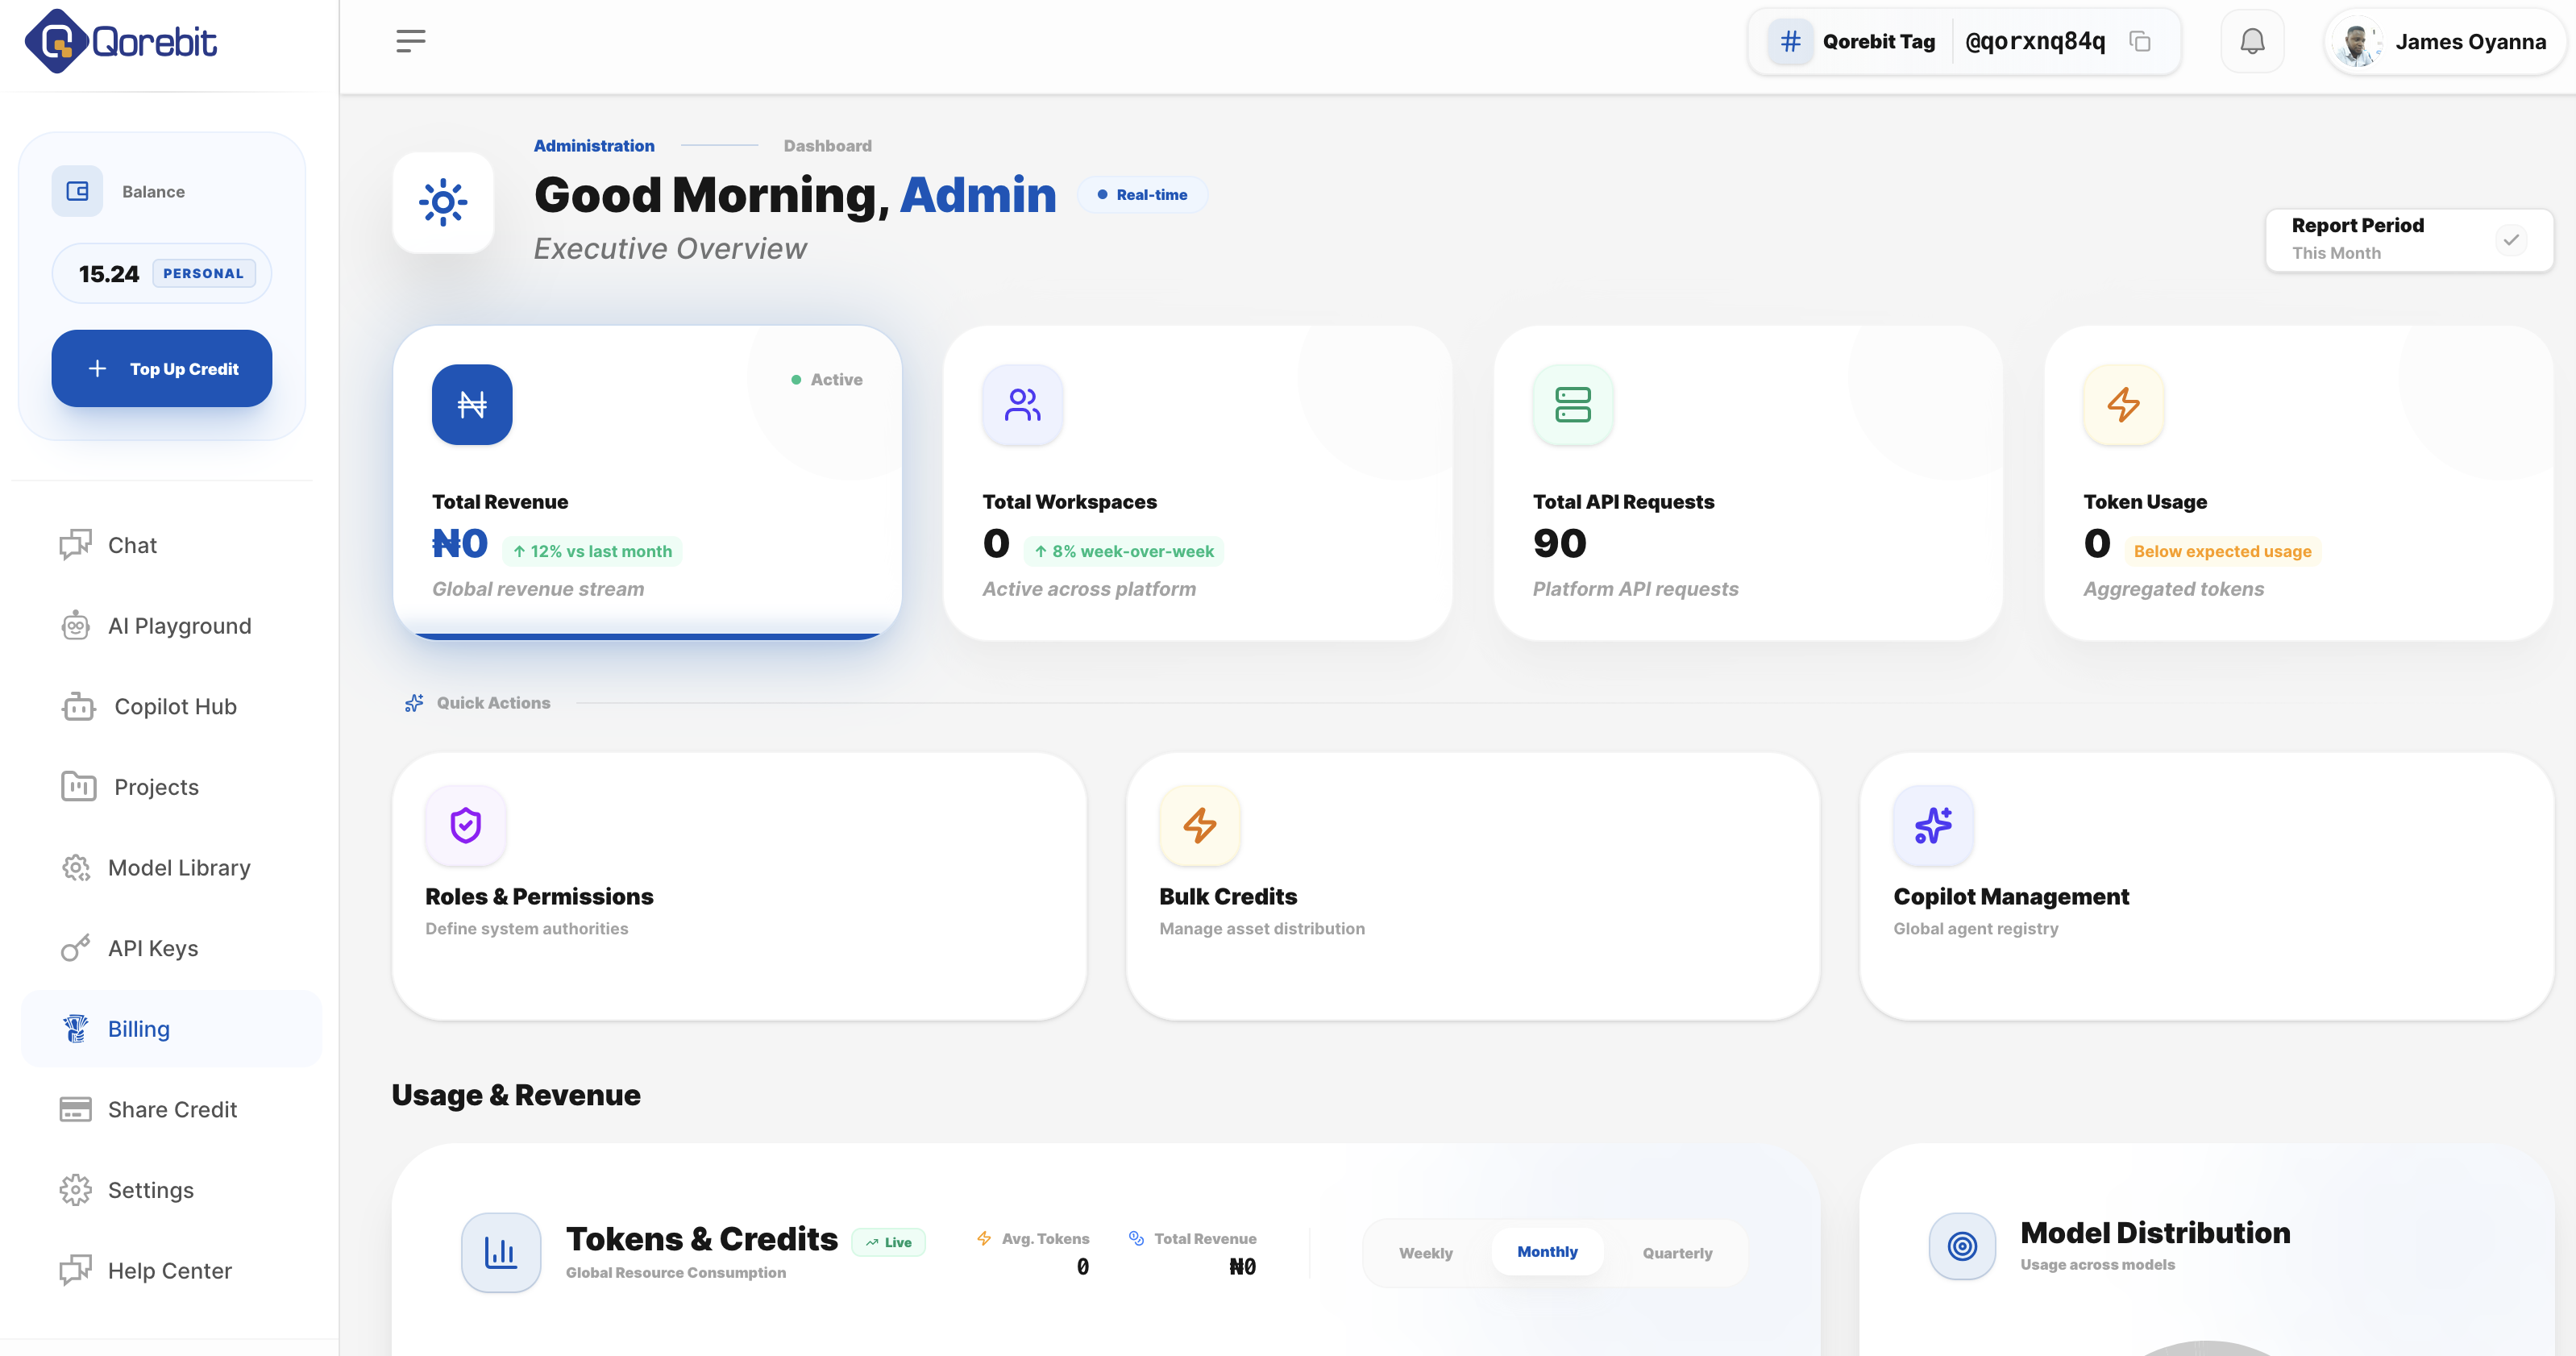
Task: Select the Weekly range tab
Action: 1425,1253
